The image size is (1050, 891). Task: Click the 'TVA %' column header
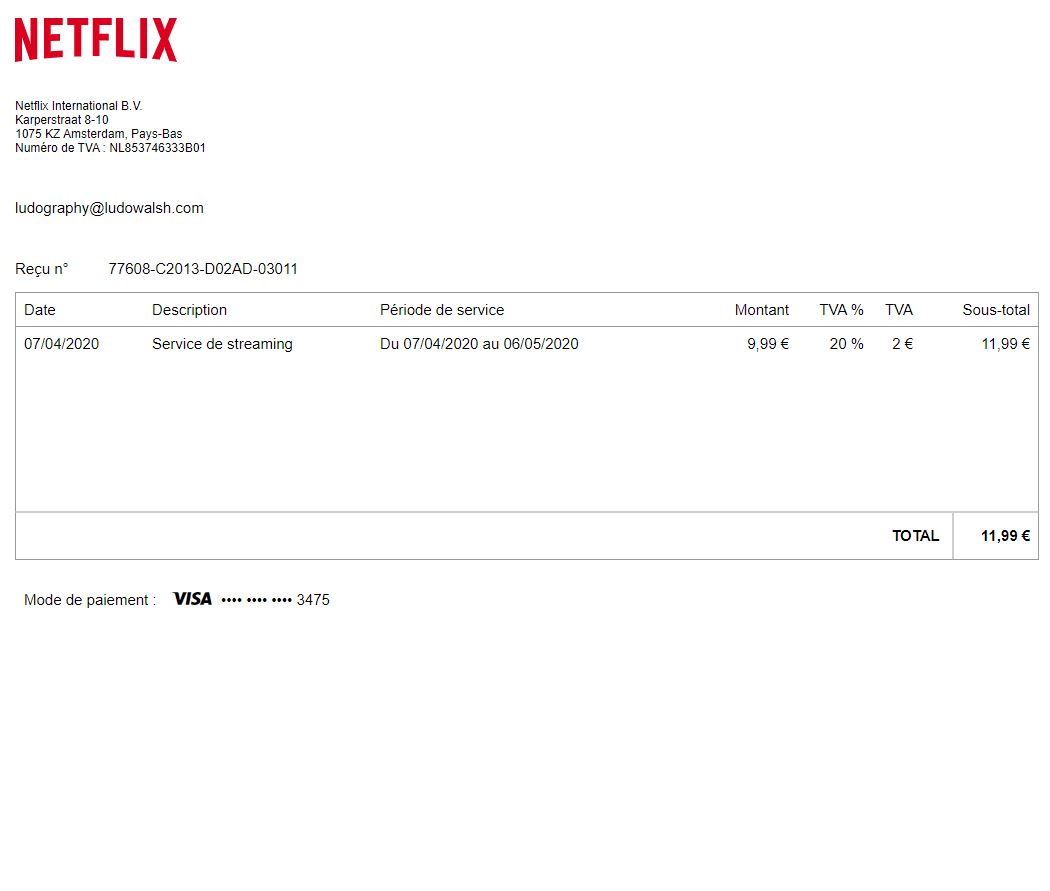(x=841, y=310)
